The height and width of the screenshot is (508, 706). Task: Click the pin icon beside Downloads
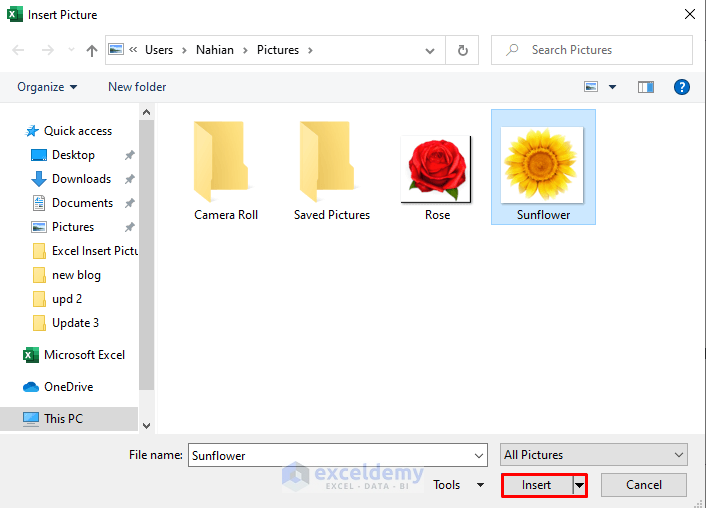[130, 179]
